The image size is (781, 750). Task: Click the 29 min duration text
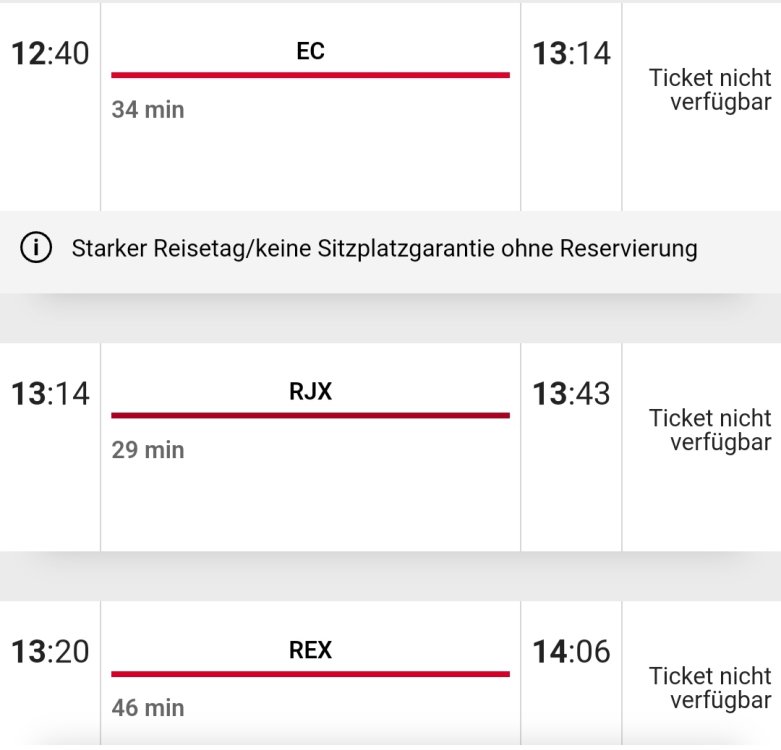click(x=148, y=449)
